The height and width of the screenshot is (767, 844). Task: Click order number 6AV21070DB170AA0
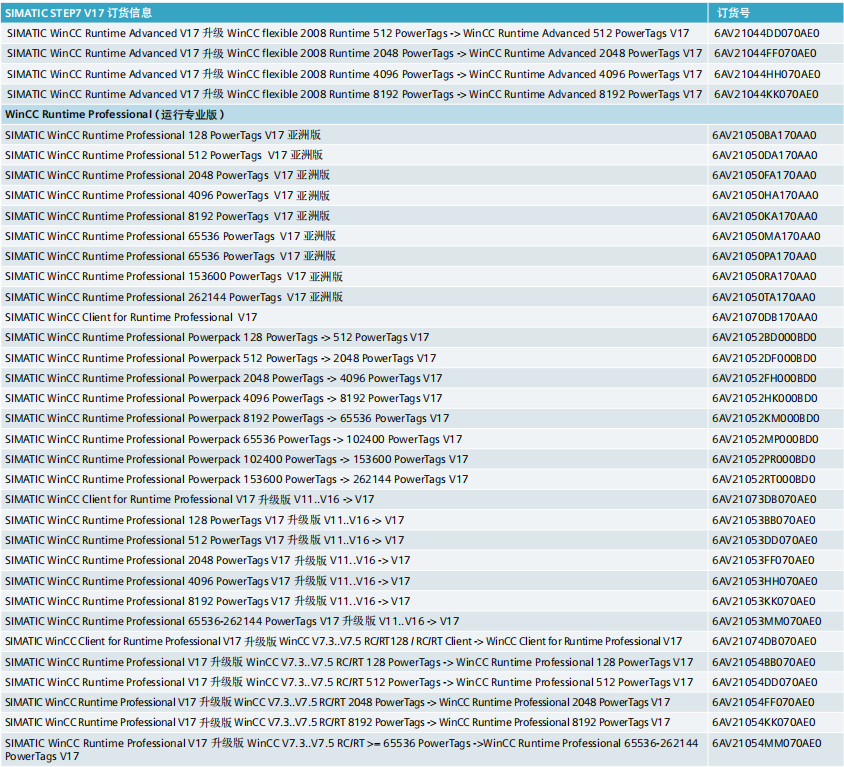pos(764,317)
